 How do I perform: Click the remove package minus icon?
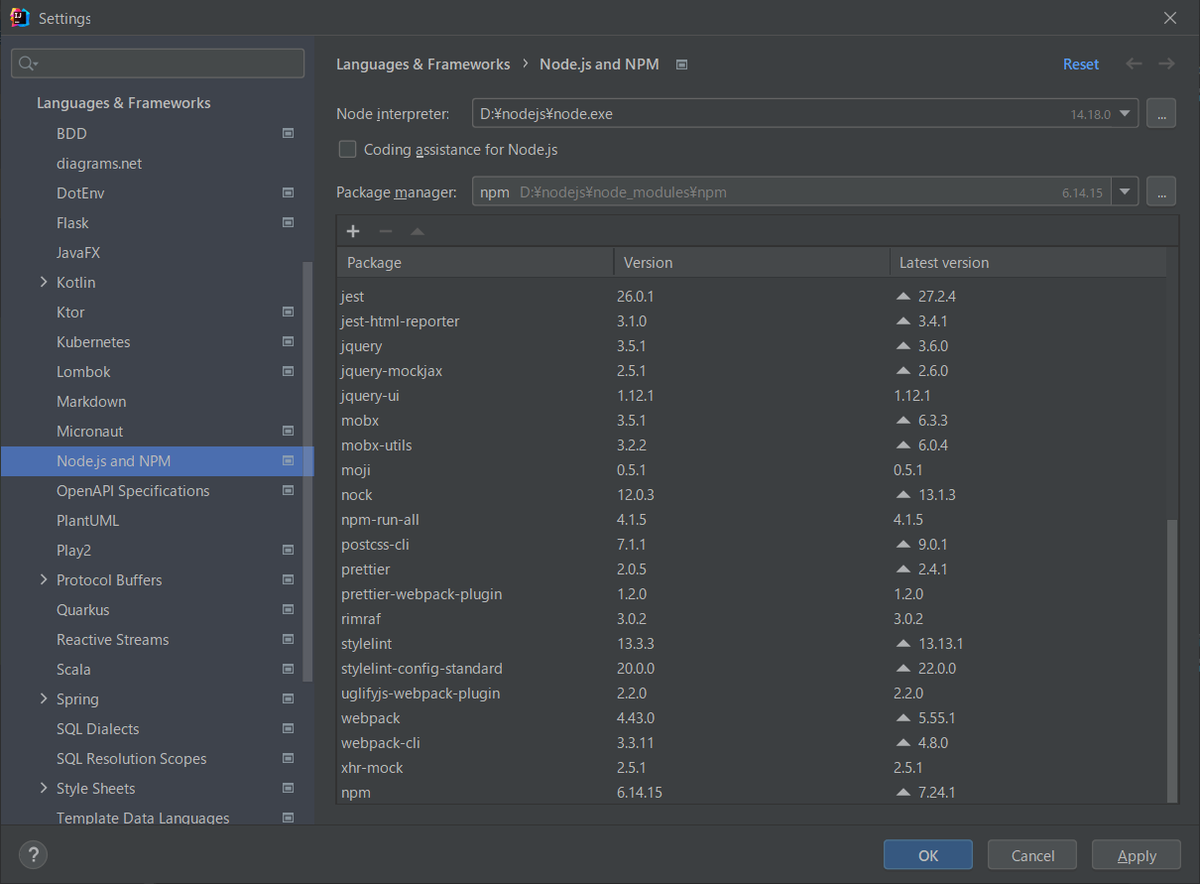coord(385,231)
